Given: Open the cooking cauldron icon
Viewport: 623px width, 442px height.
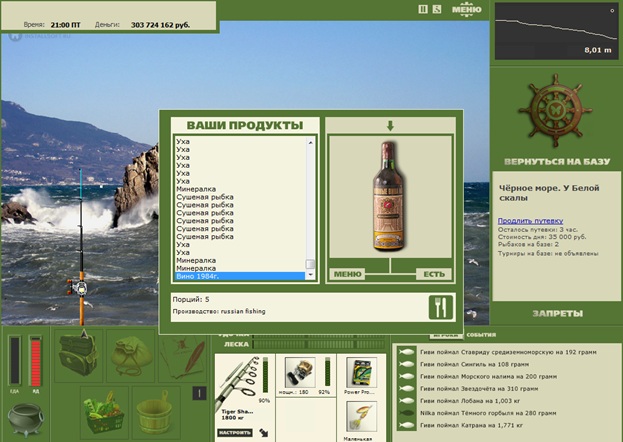Looking at the screenshot, I should (26, 419).
